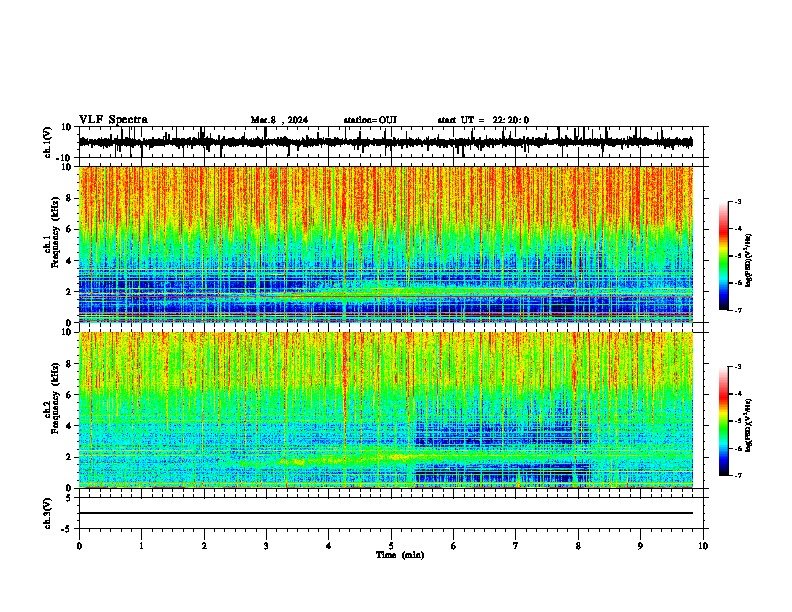The height and width of the screenshot is (612, 792).
Task: Click time axis tick label "4"
Action: point(329,546)
